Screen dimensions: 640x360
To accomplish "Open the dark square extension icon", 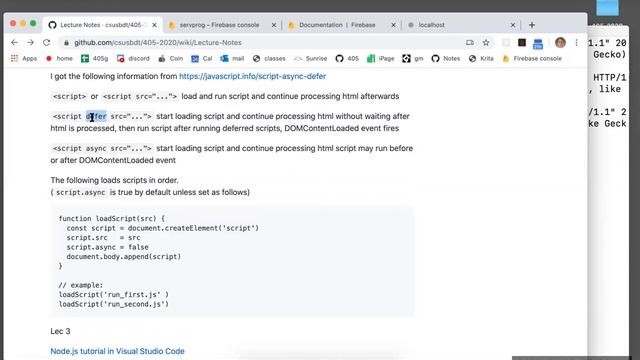I will 522,42.
